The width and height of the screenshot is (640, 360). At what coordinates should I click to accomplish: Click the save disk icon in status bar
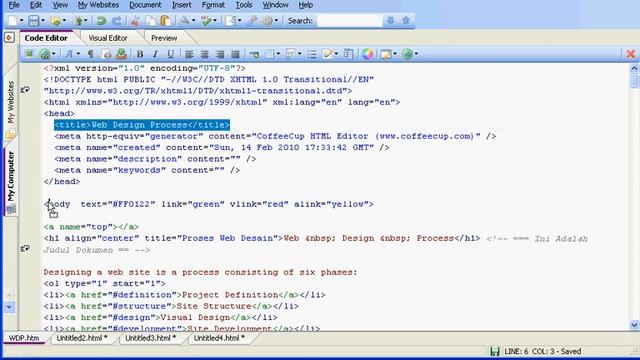click(x=495, y=351)
